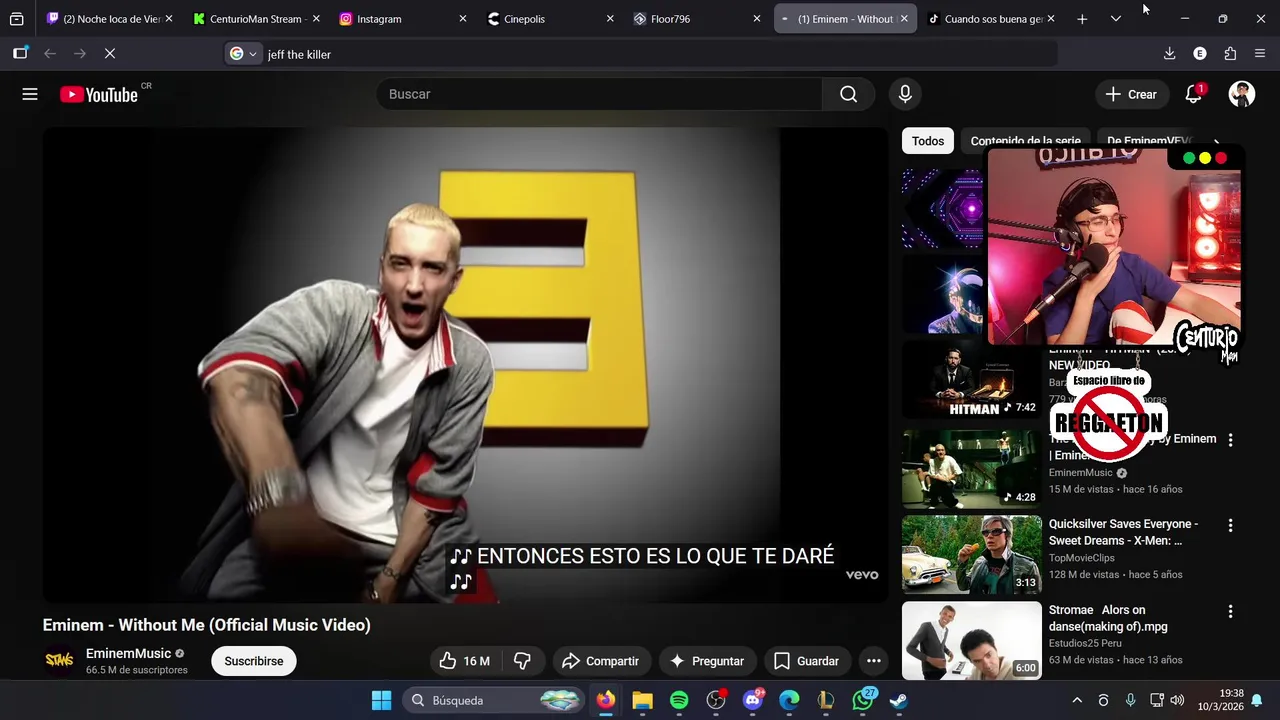The image size is (1280, 720).
Task: Like the video with 16 M thumbs-up
Action: [465, 661]
